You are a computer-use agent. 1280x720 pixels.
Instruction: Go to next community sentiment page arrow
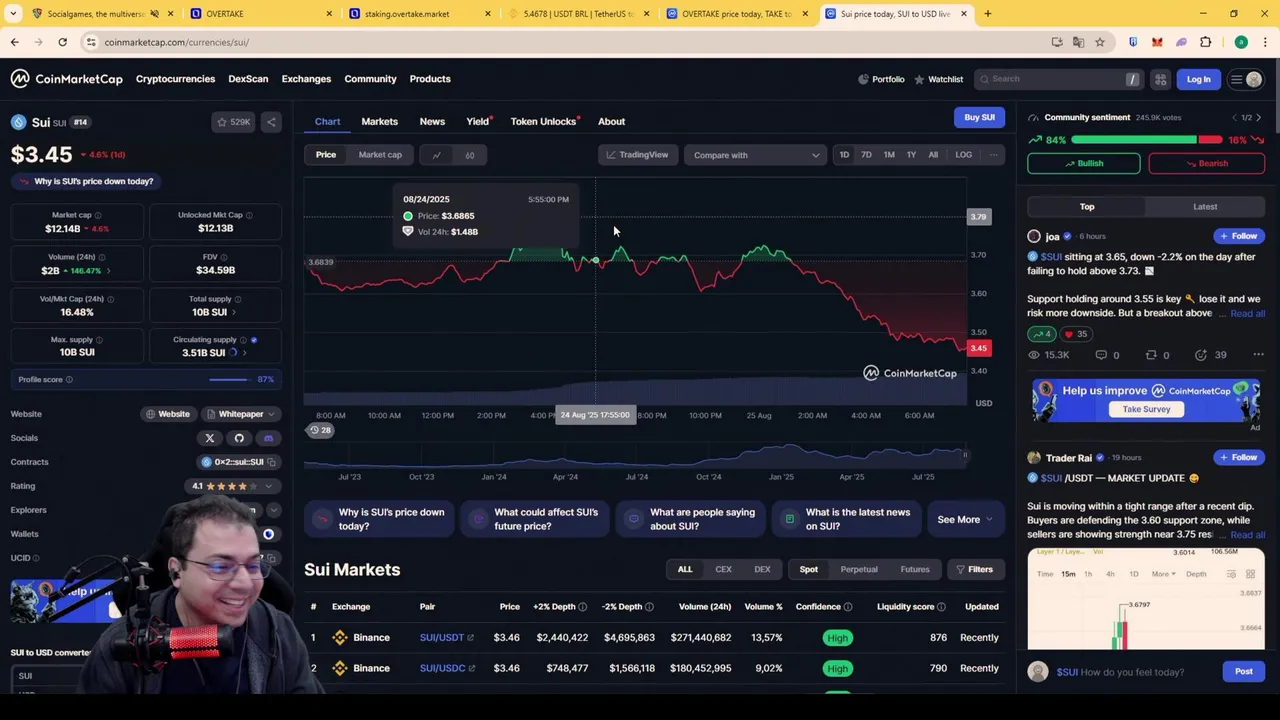point(1258,118)
